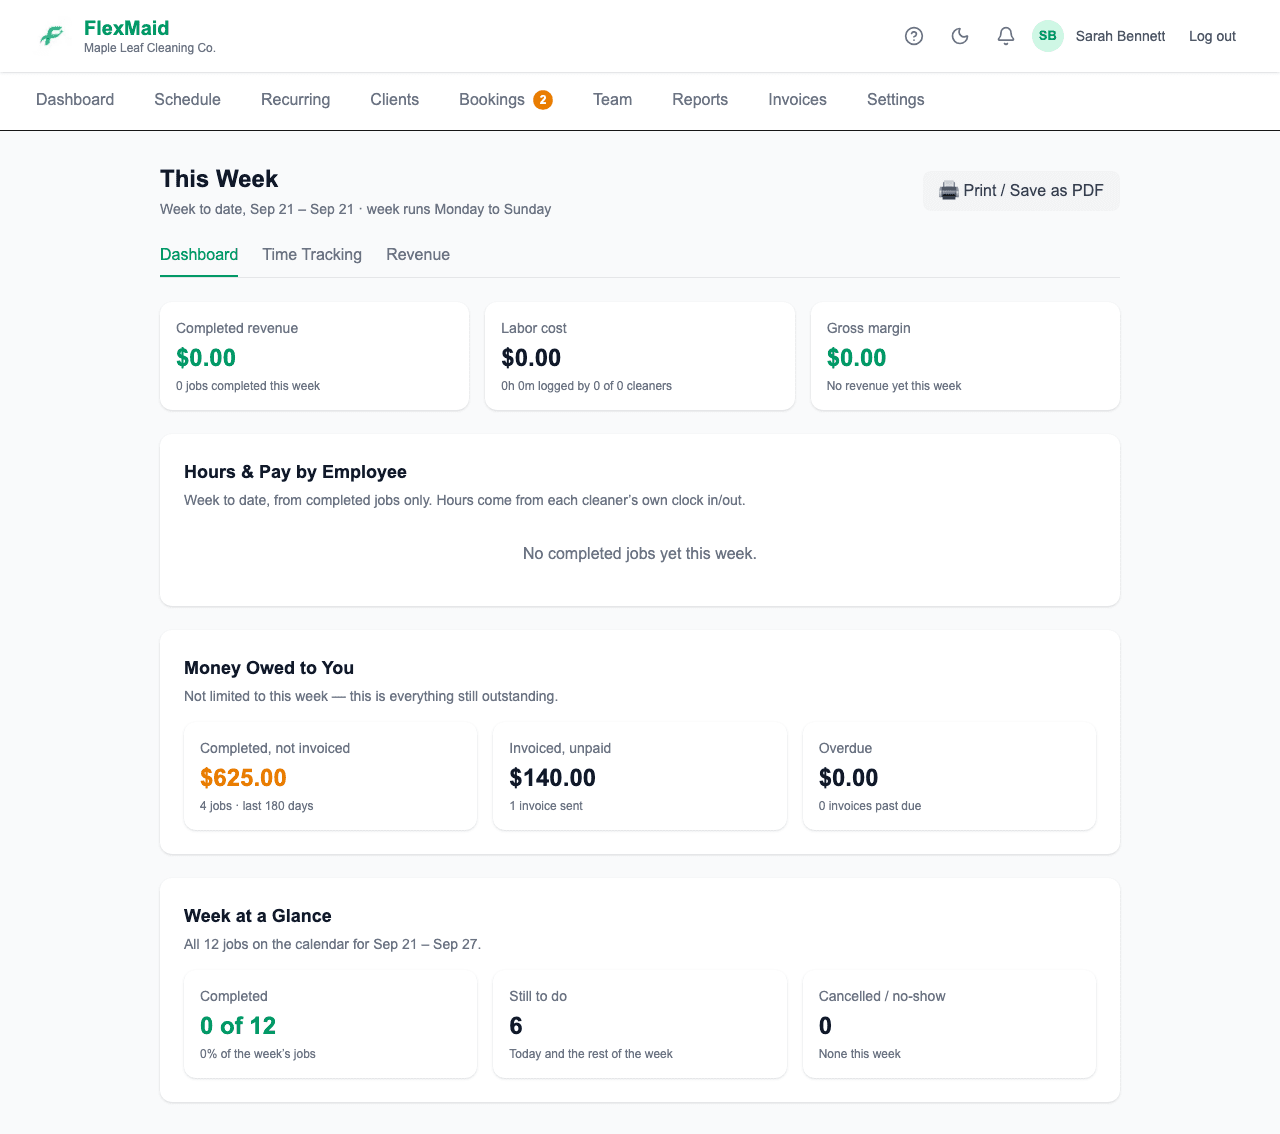Click the Still to do value 6
This screenshot has width=1280, height=1134.
coord(516,1026)
